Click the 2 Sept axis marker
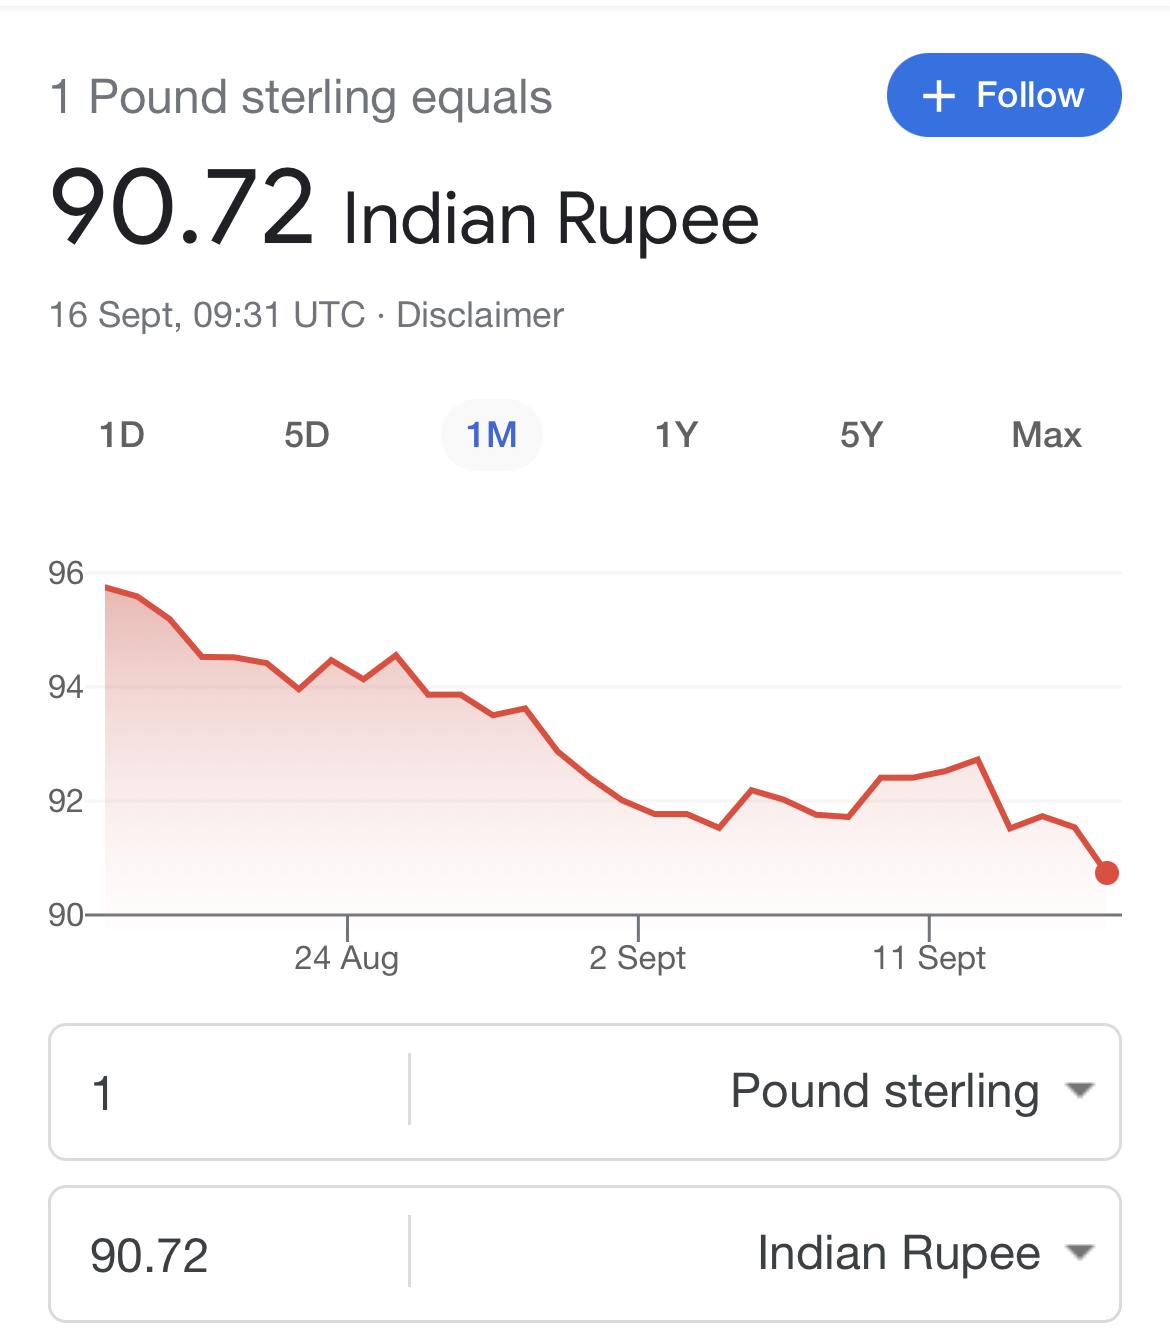The height and width of the screenshot is (1333, 1170). click(x=637, y=957)
